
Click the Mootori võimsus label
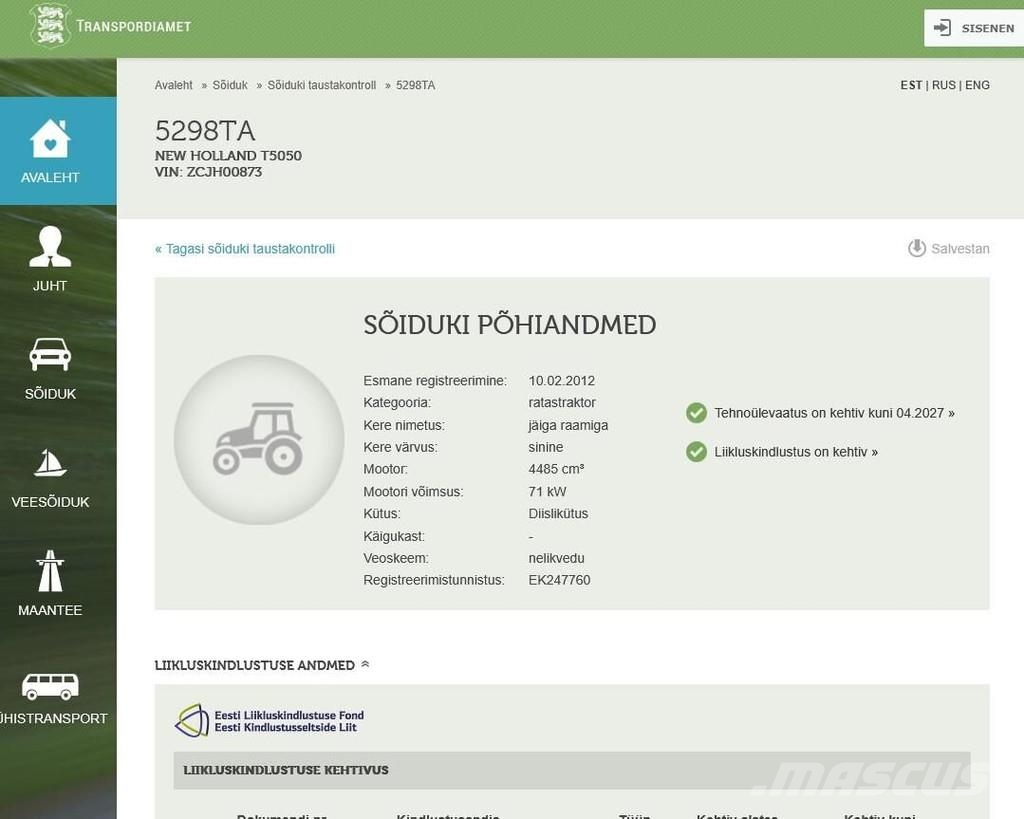click(x=413, y=492)
